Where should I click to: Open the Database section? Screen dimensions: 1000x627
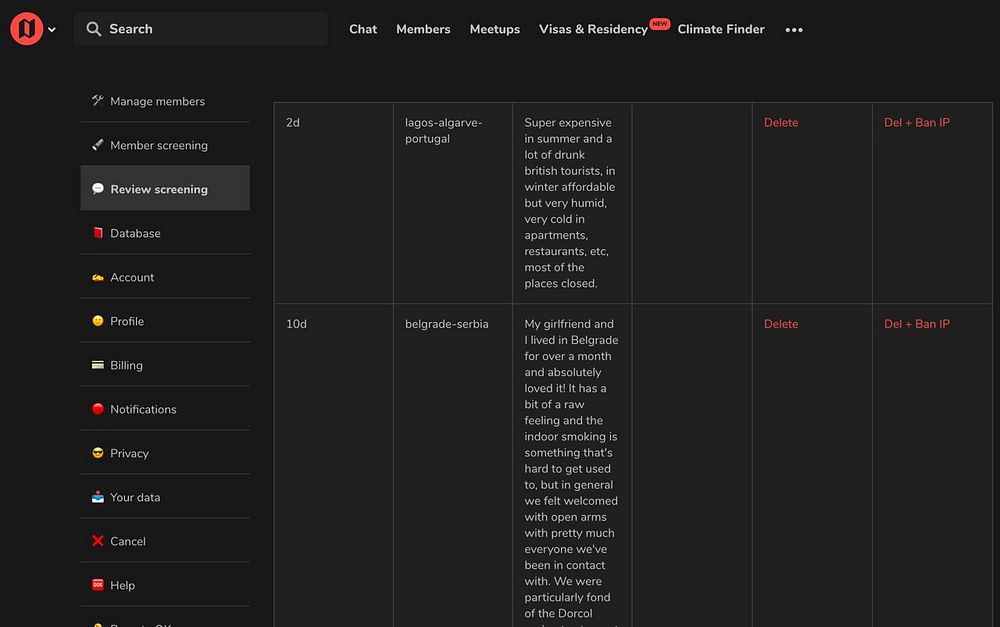pyautogui.click(x=165, y=233)
